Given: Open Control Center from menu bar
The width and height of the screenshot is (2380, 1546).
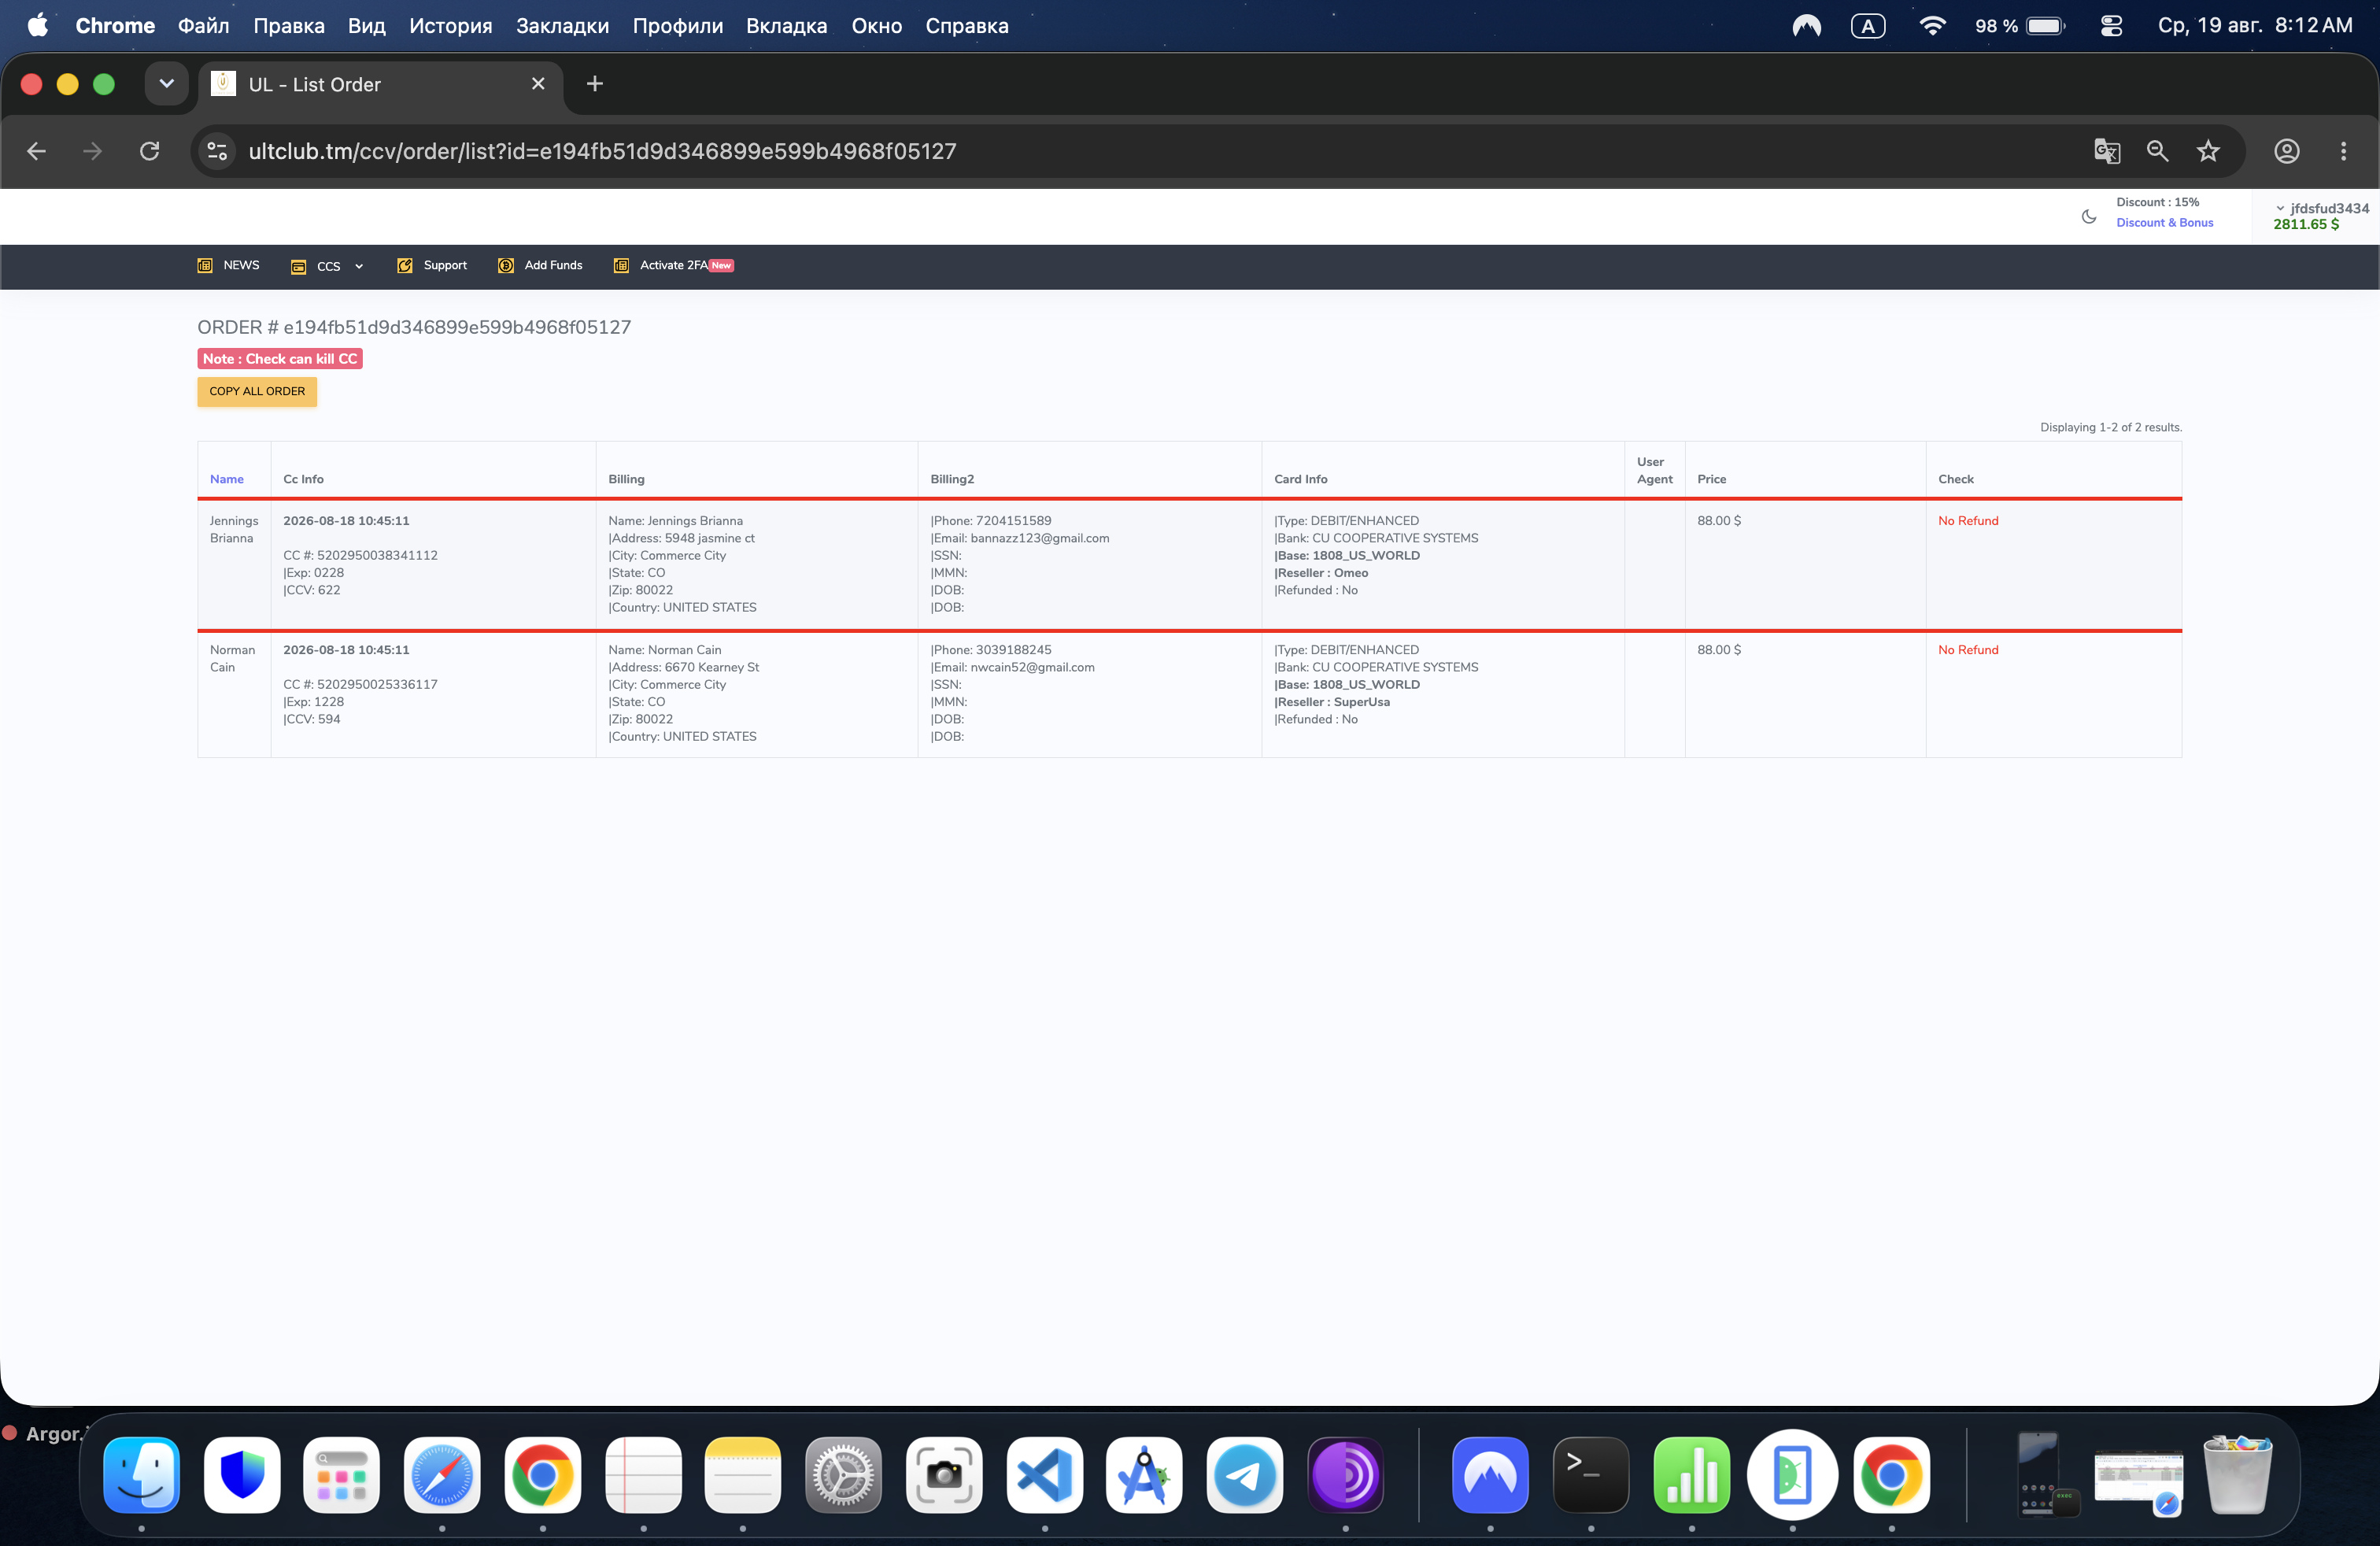Looking at the screenshot, I should click(x=2111, y=26).
